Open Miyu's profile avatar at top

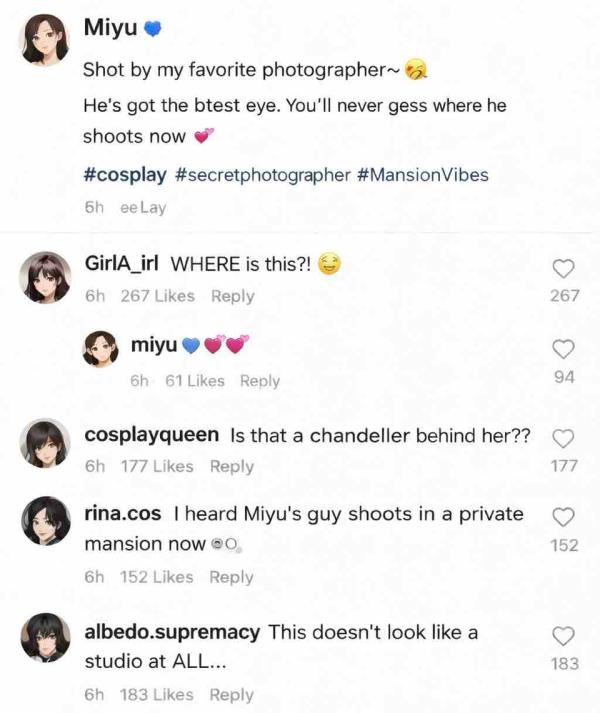47,44
